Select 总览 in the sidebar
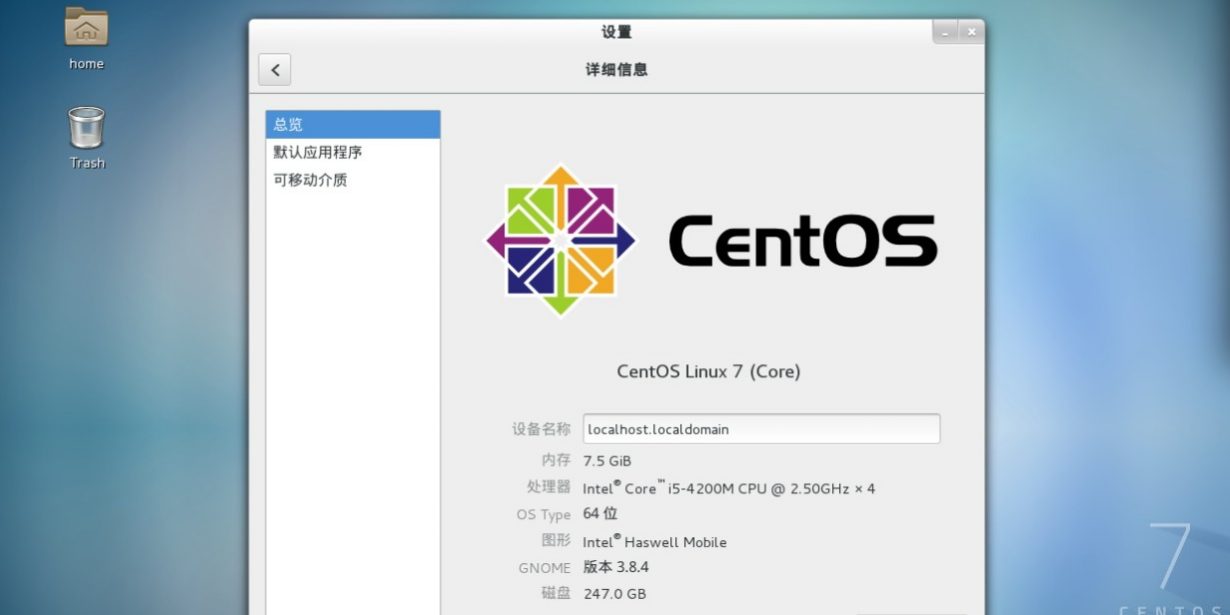Screen dimensions: 1230x615 pyautogui.click(x=287, y=124)
